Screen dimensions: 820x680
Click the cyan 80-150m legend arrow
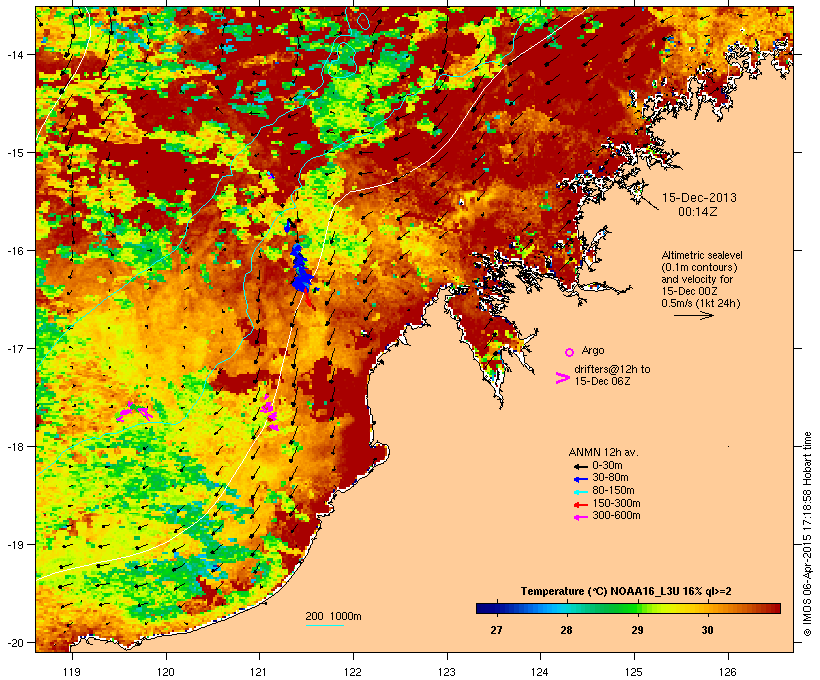tap(580, 492)
